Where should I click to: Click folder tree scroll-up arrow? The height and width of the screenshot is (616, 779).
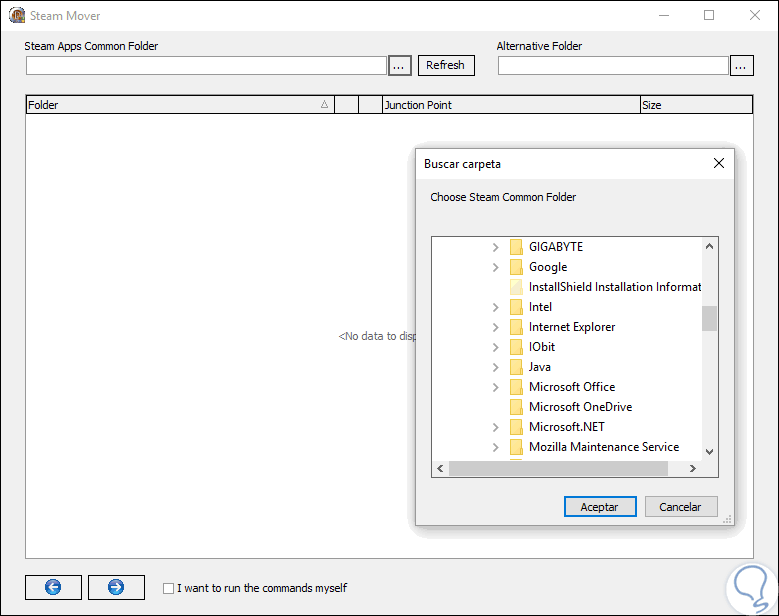point(709,246)
